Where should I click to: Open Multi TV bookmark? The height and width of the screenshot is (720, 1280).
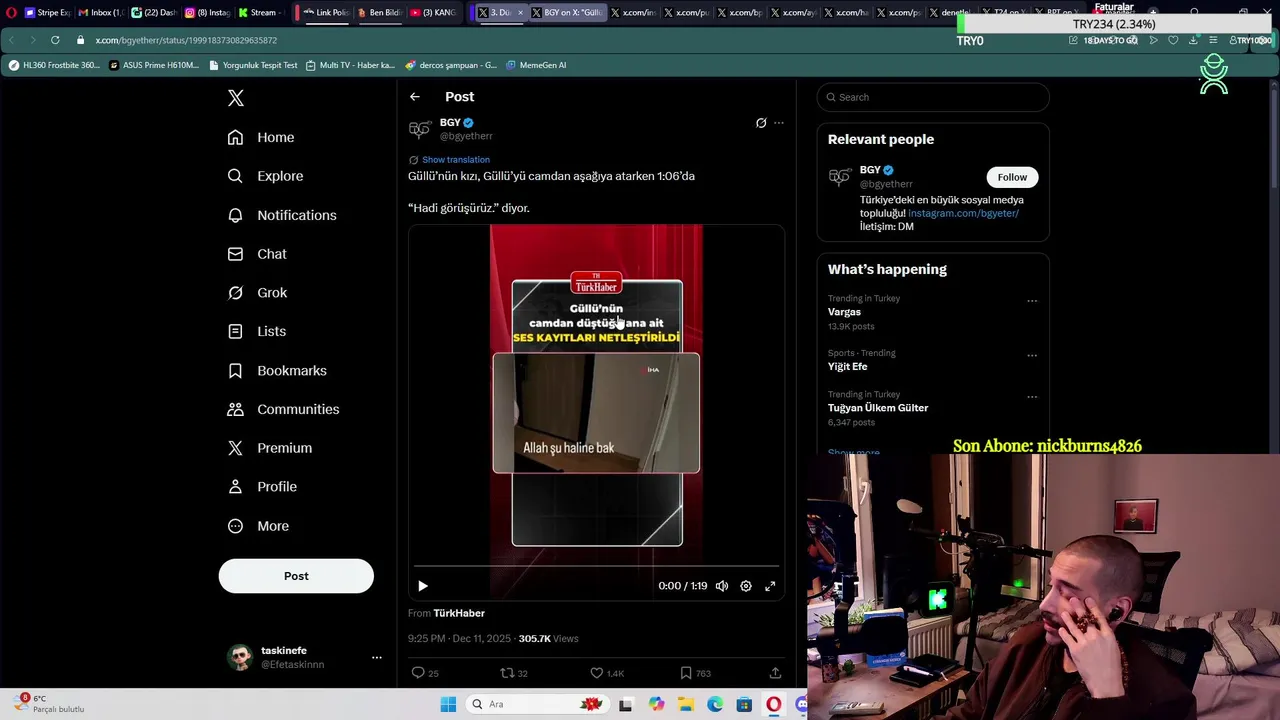[x=350, y=65]
